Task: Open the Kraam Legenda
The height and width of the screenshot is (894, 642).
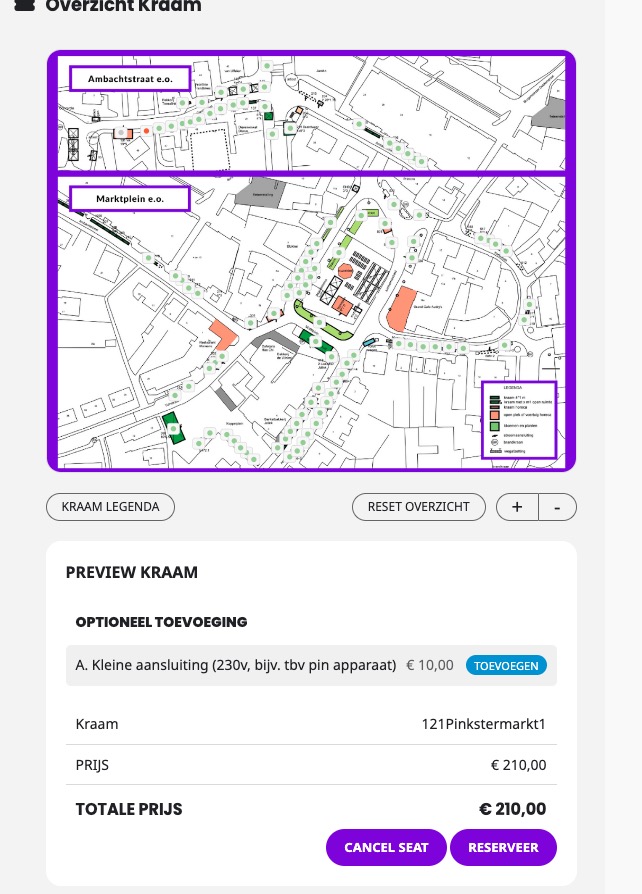Action: [x=110, y=507]
